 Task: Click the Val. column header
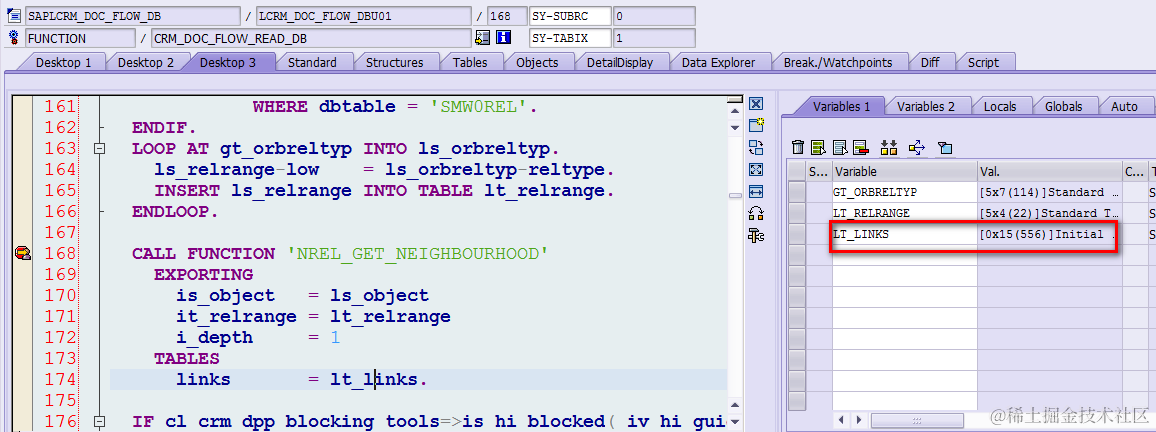1050,172
